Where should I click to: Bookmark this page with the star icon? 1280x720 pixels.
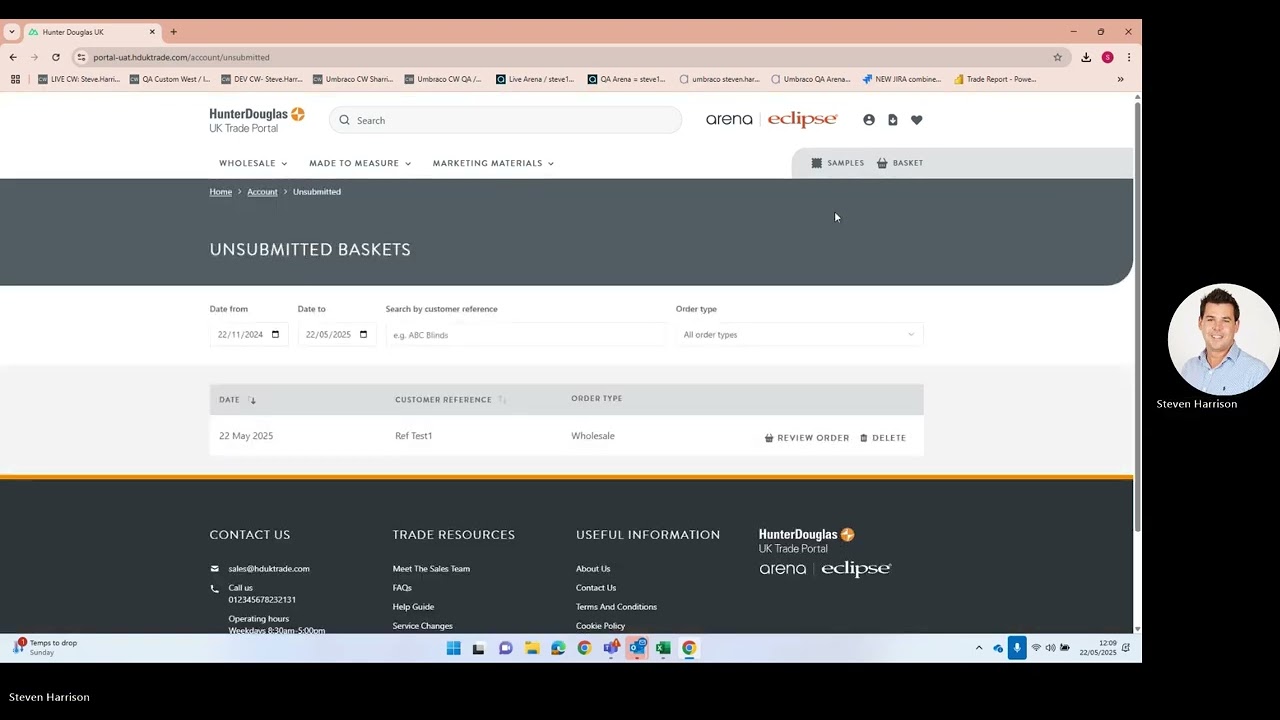coord(1057,57)
